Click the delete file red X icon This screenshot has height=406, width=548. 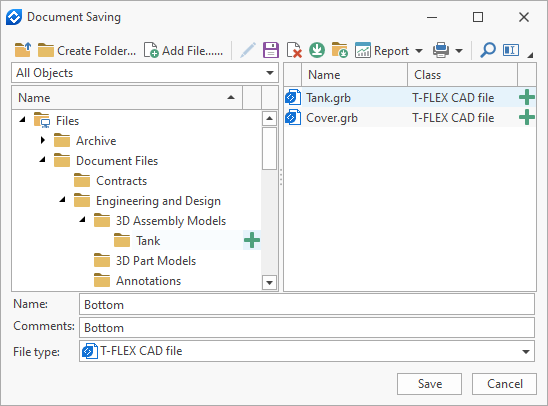(294, 50)
